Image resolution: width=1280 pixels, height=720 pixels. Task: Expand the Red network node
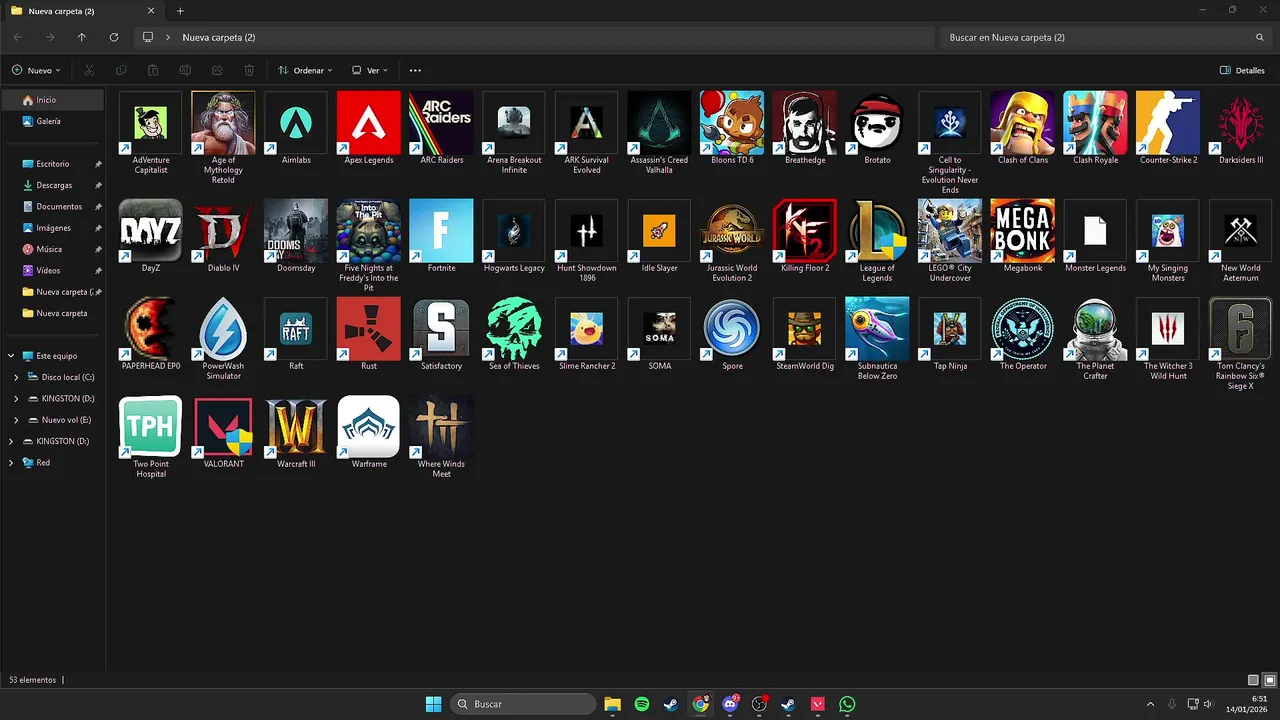(10, 463)
